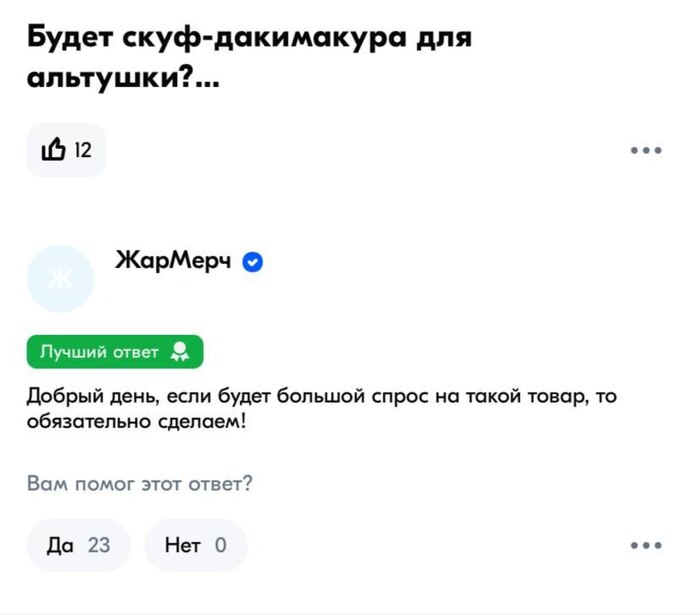Image resolution: width=700 pixels, height=615 pixels.
Task: Click the green Лучший ответ badge
Action: 114,352
